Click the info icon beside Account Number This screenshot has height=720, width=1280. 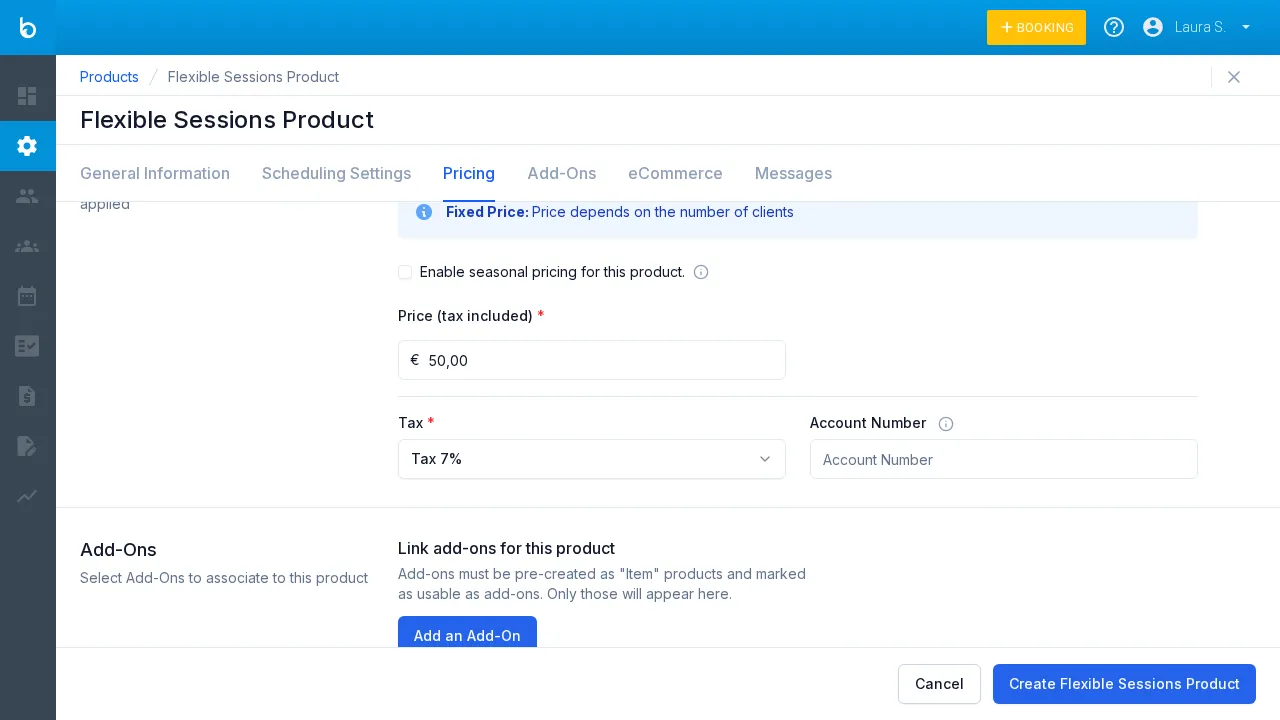pyautogui.click(x=946, y=424)
